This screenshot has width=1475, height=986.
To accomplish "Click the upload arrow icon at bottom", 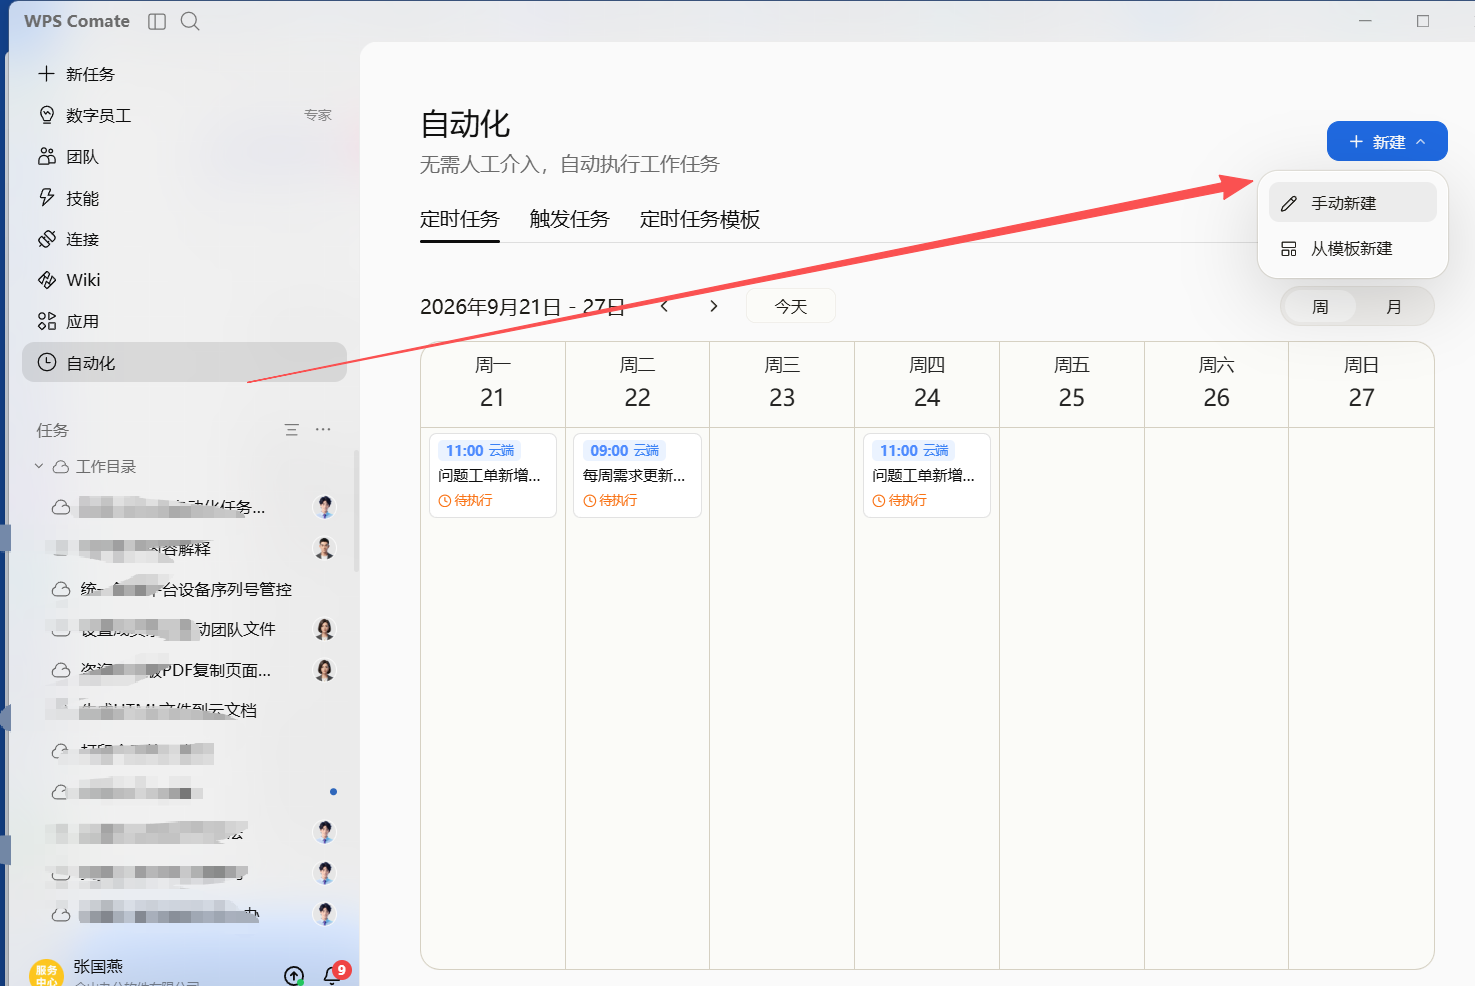I will (x=294, y=976).
